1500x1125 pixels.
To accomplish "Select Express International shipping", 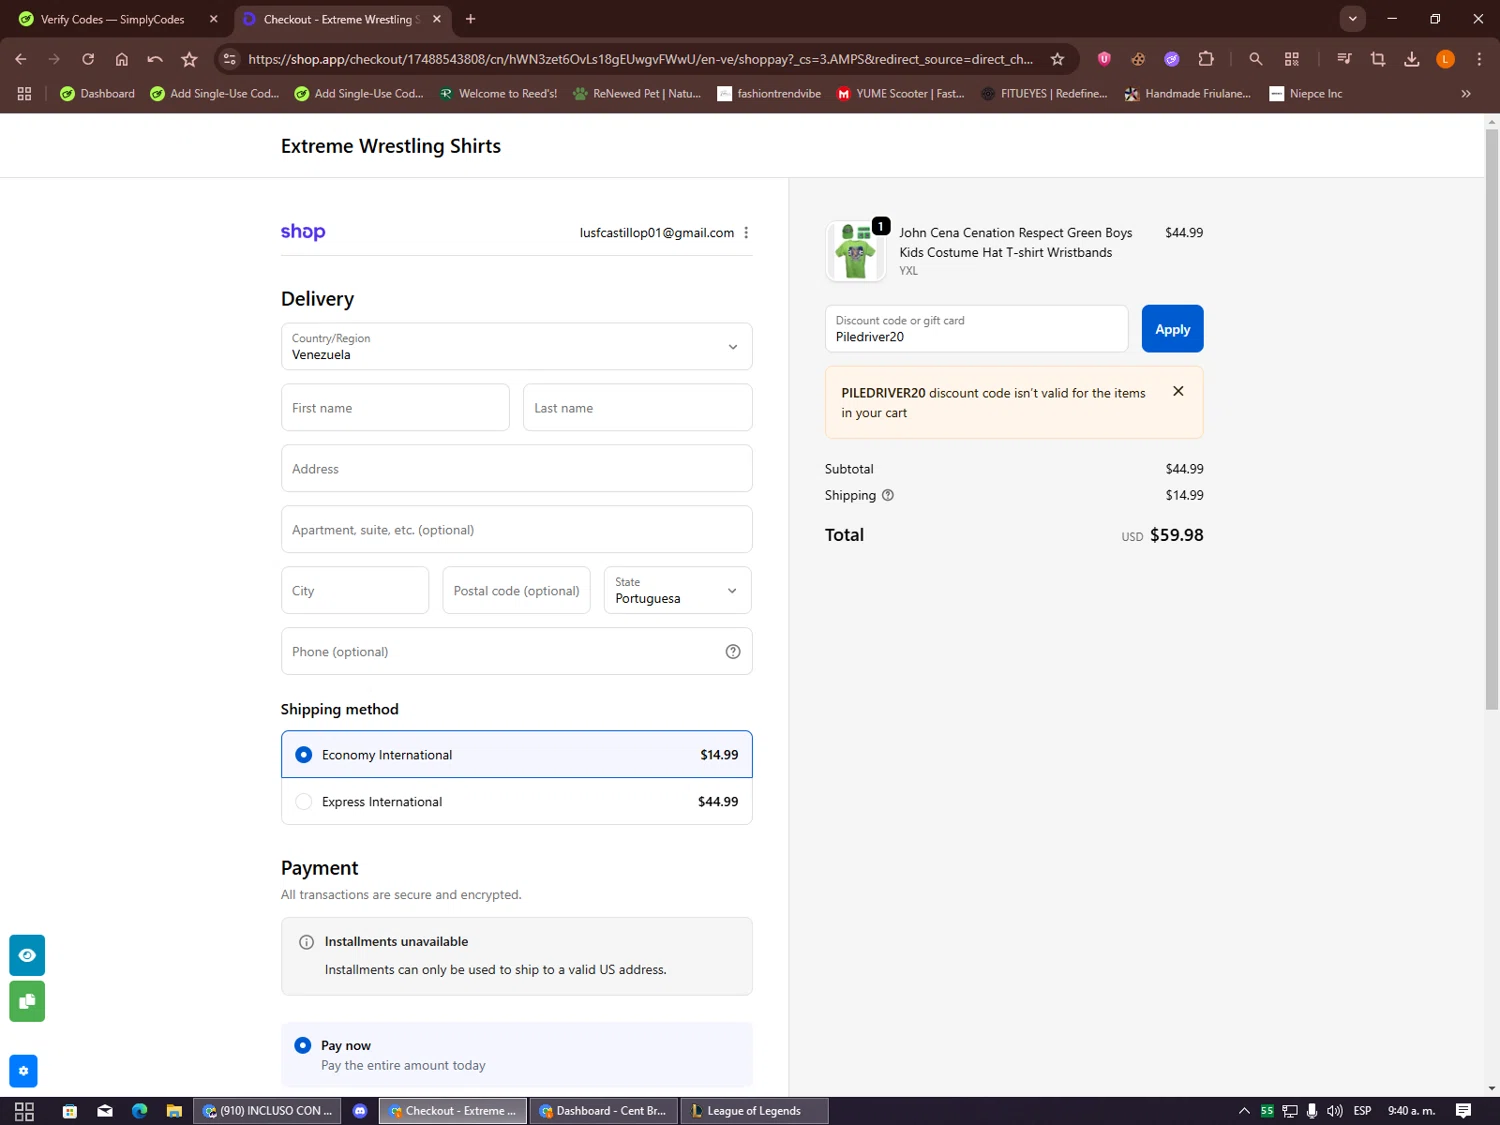I will (x=517, y=802).
